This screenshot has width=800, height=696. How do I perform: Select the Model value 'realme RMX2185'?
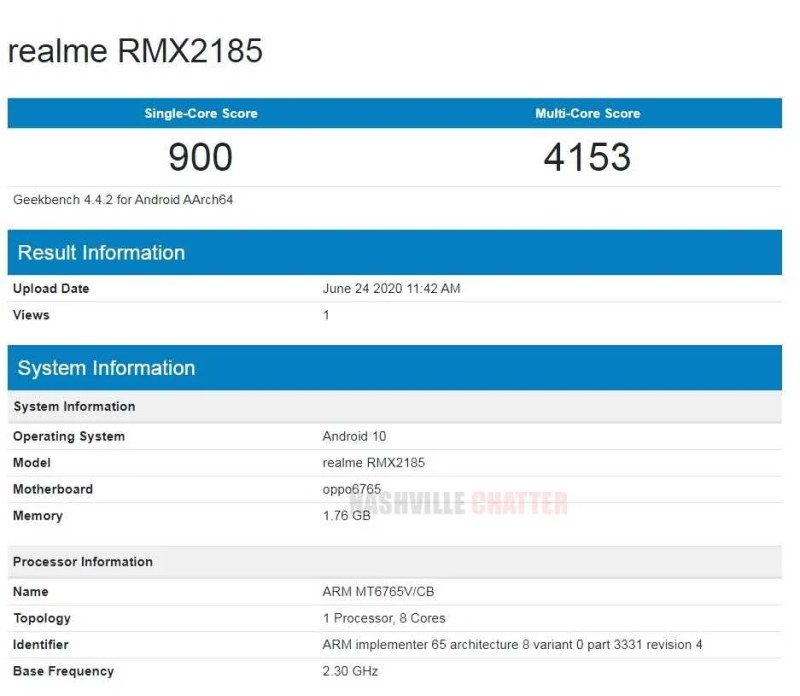[x=373, y=463]
